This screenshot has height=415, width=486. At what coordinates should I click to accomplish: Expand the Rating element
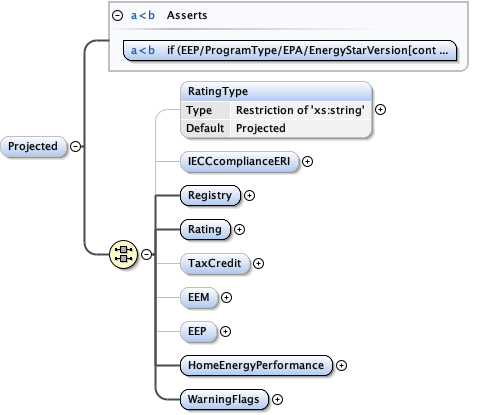[239, 229]
